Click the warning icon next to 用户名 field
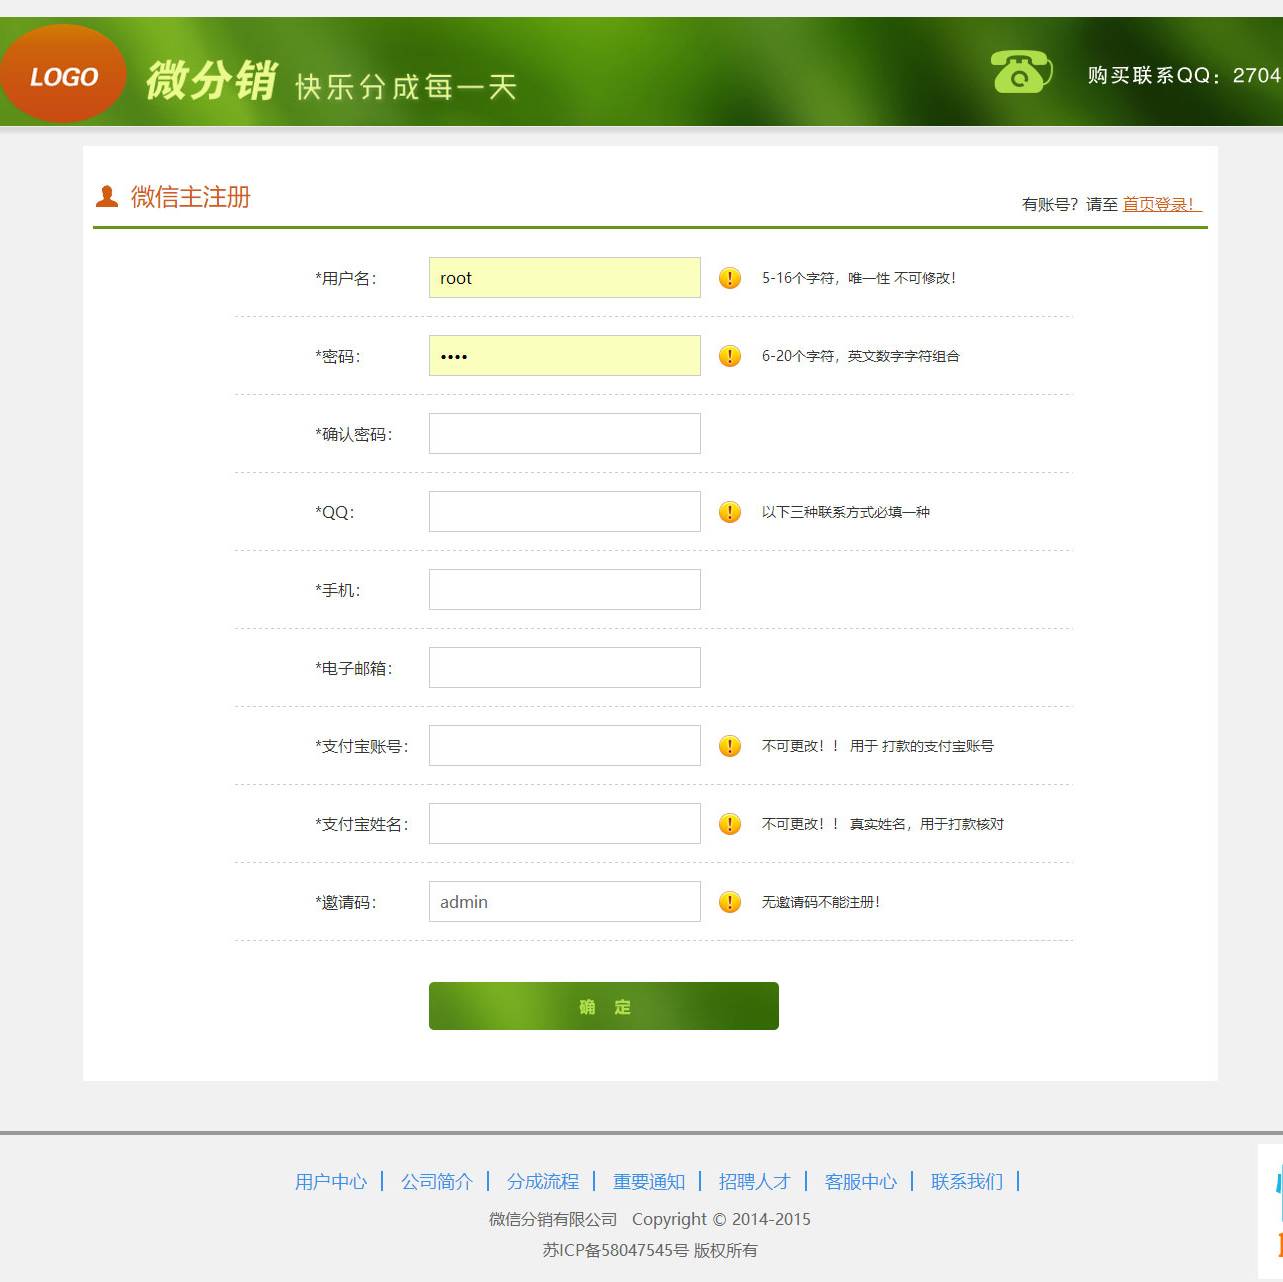1283x1282 pixels. click(x=730, y=278)
